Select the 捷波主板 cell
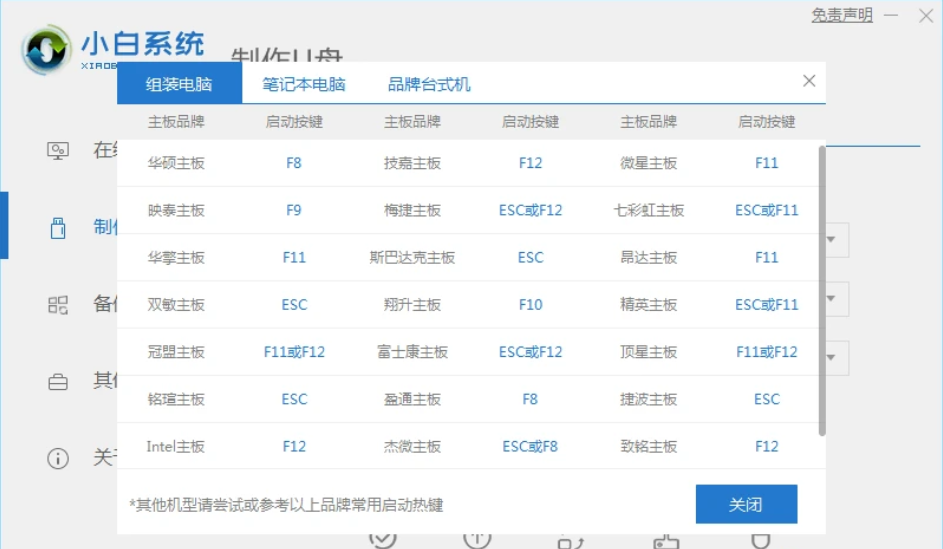 [x=649, y=399]
